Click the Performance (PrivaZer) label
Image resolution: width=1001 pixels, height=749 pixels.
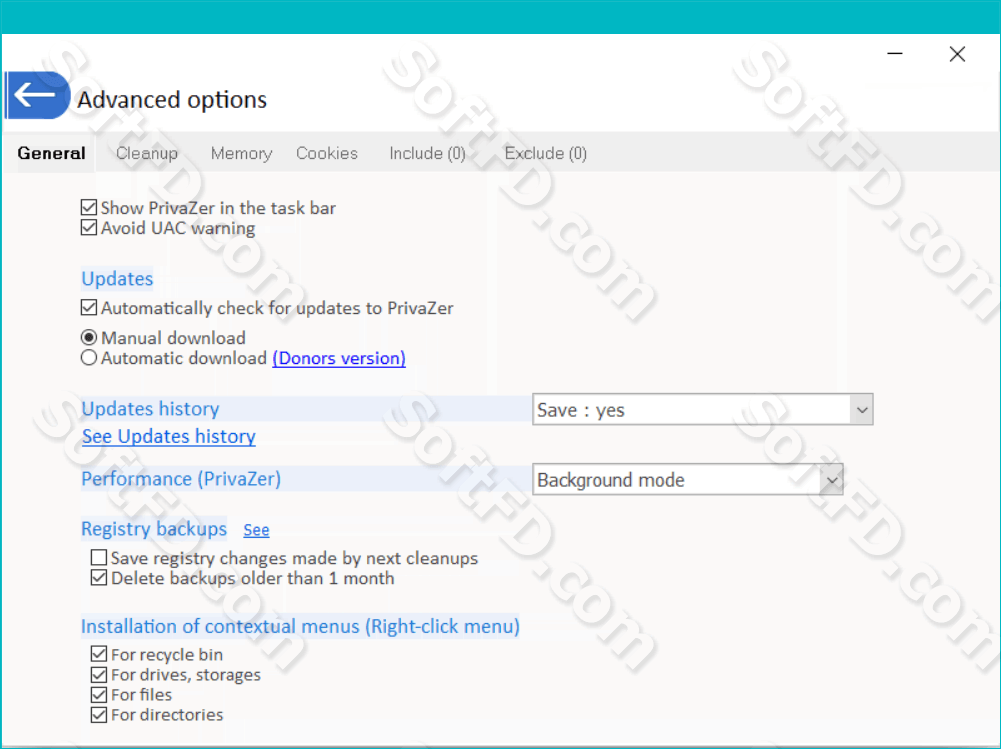pyautogui.click(x=181, y=479)
